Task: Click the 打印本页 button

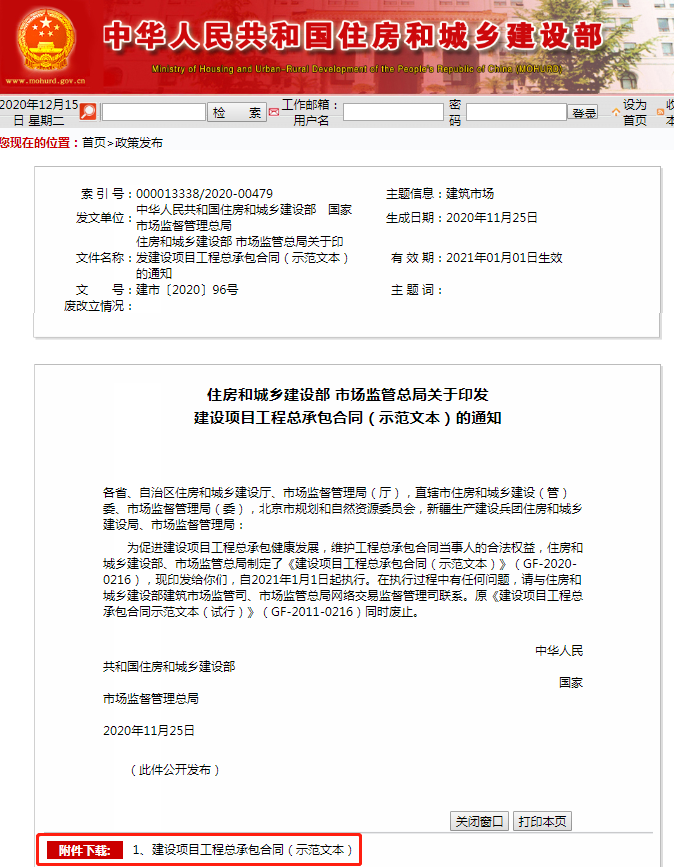Action: pos(542,822)
